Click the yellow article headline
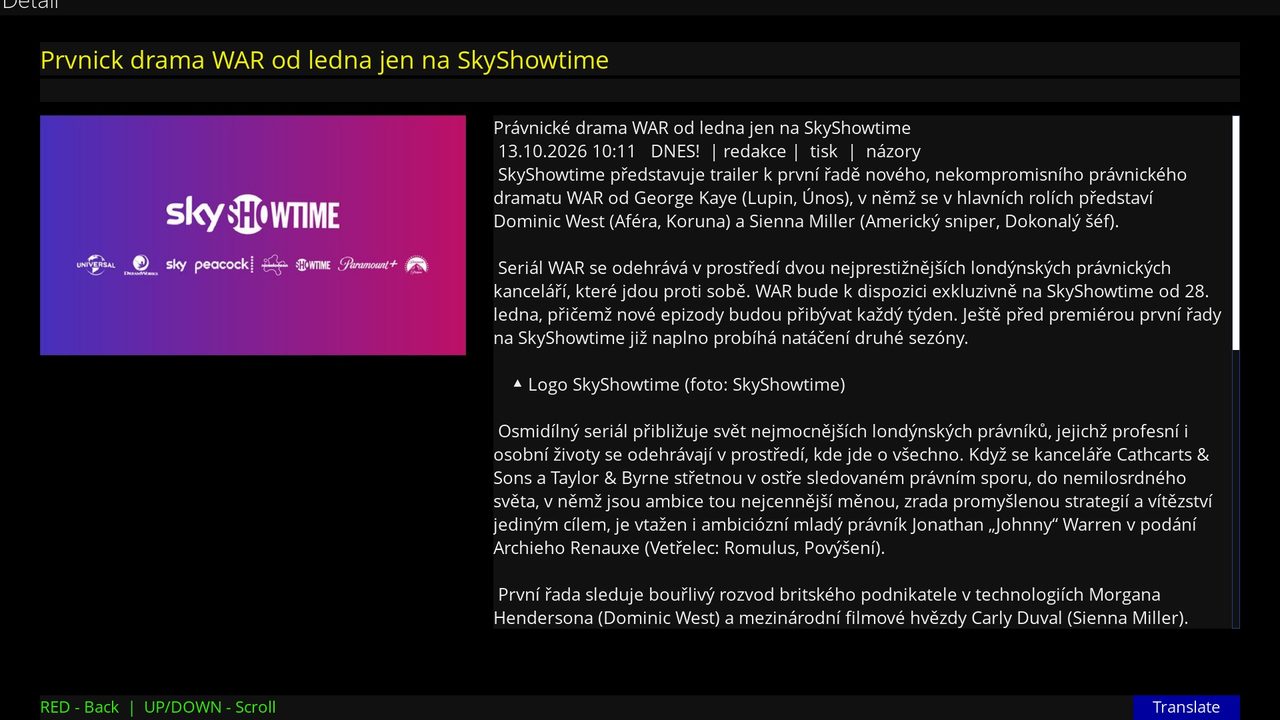The width and height of the screenshot is (1280, 720). [324, 60]
